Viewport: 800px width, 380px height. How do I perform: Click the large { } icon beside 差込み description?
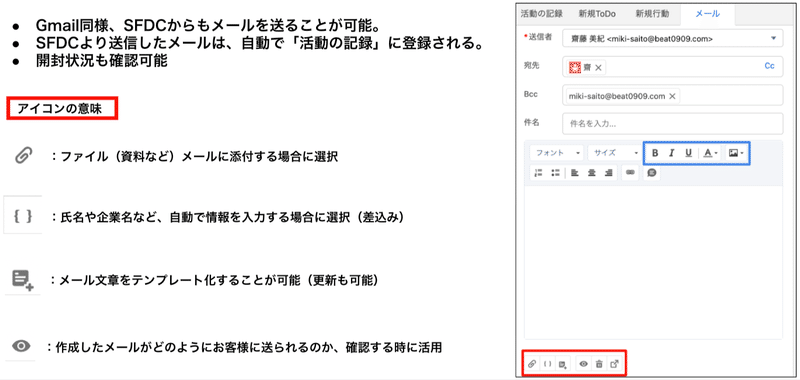click(23, 217)
